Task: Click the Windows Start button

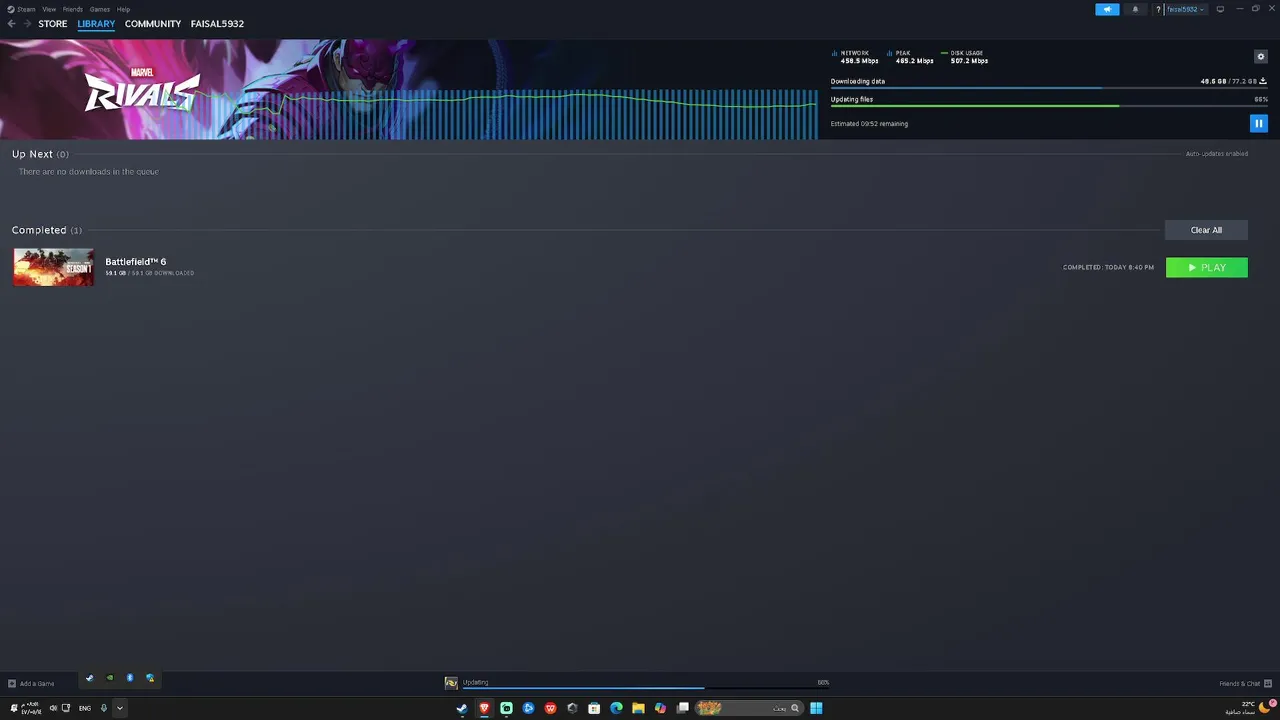Action: pyautogui.click(x=816, y=708)
